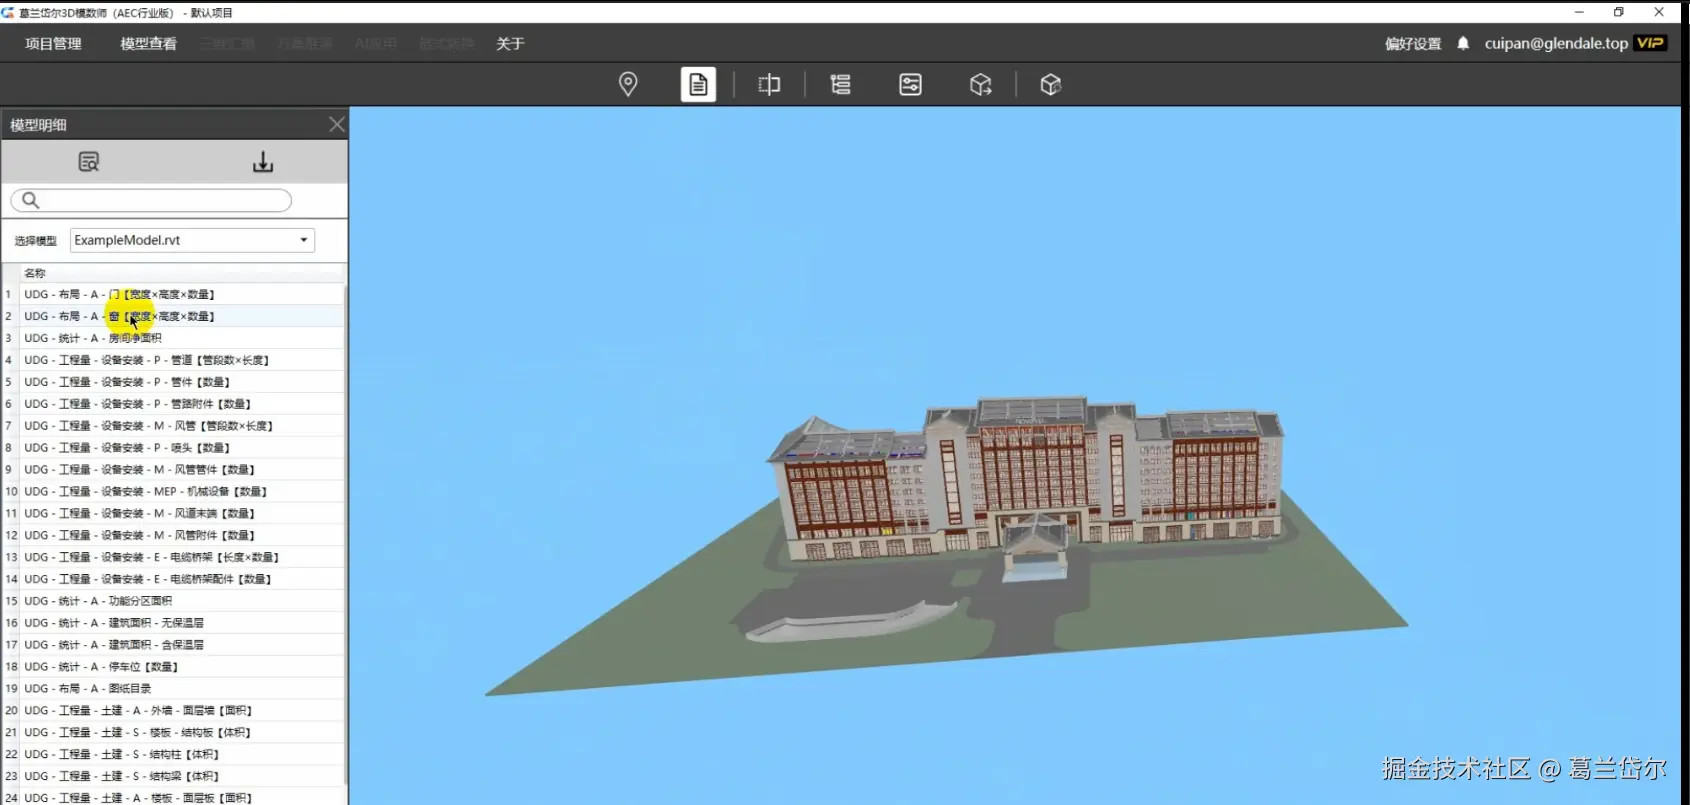The image size is (1690, 805).
Task: Select row 12 风管附件【数量】
Action: point(173,535)
